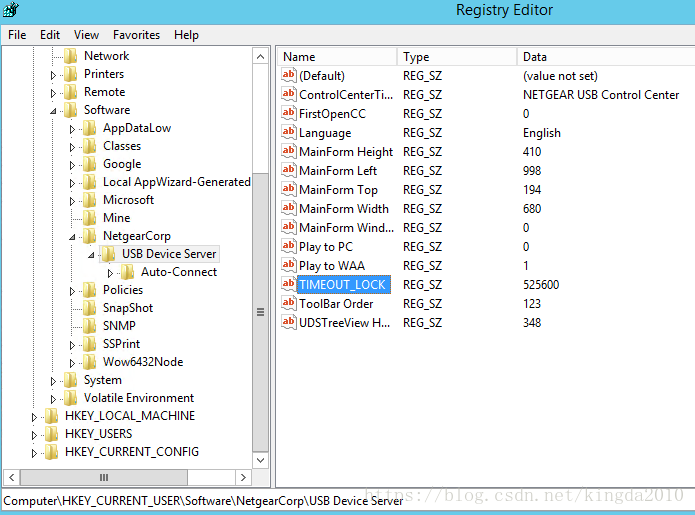Expand the Printers key
Image resolution: width=695 pixels, height=515 pixels.
[x=53, y=75]
